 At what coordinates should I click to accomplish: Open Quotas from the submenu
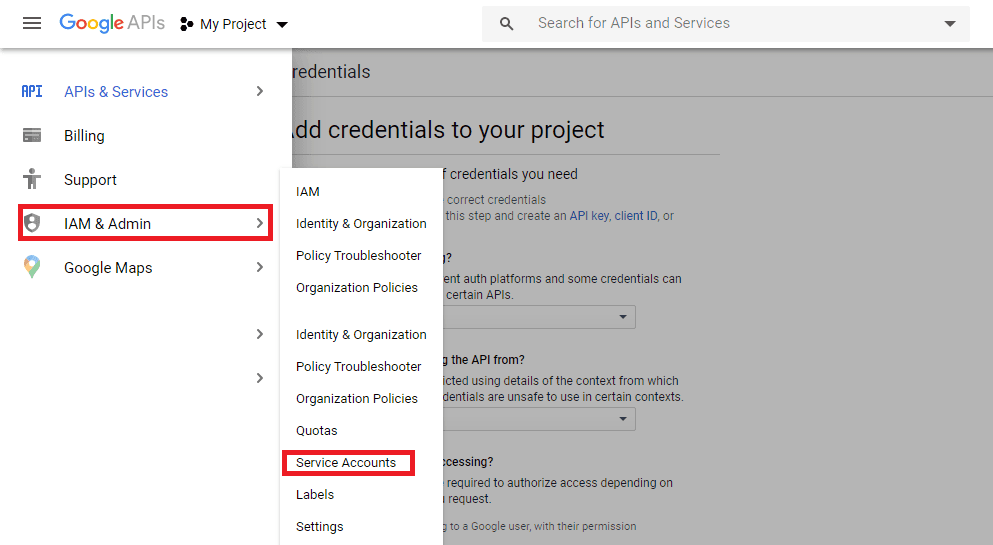click(316, 430)
